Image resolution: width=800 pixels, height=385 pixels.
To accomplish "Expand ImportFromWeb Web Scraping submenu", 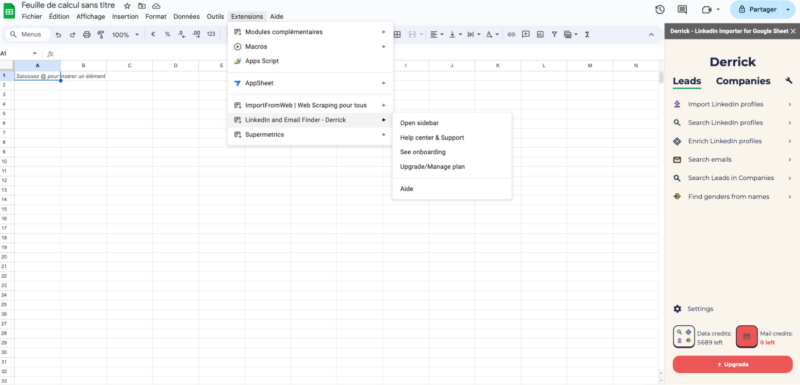I will pyautogui.click(x=310, y=106).
